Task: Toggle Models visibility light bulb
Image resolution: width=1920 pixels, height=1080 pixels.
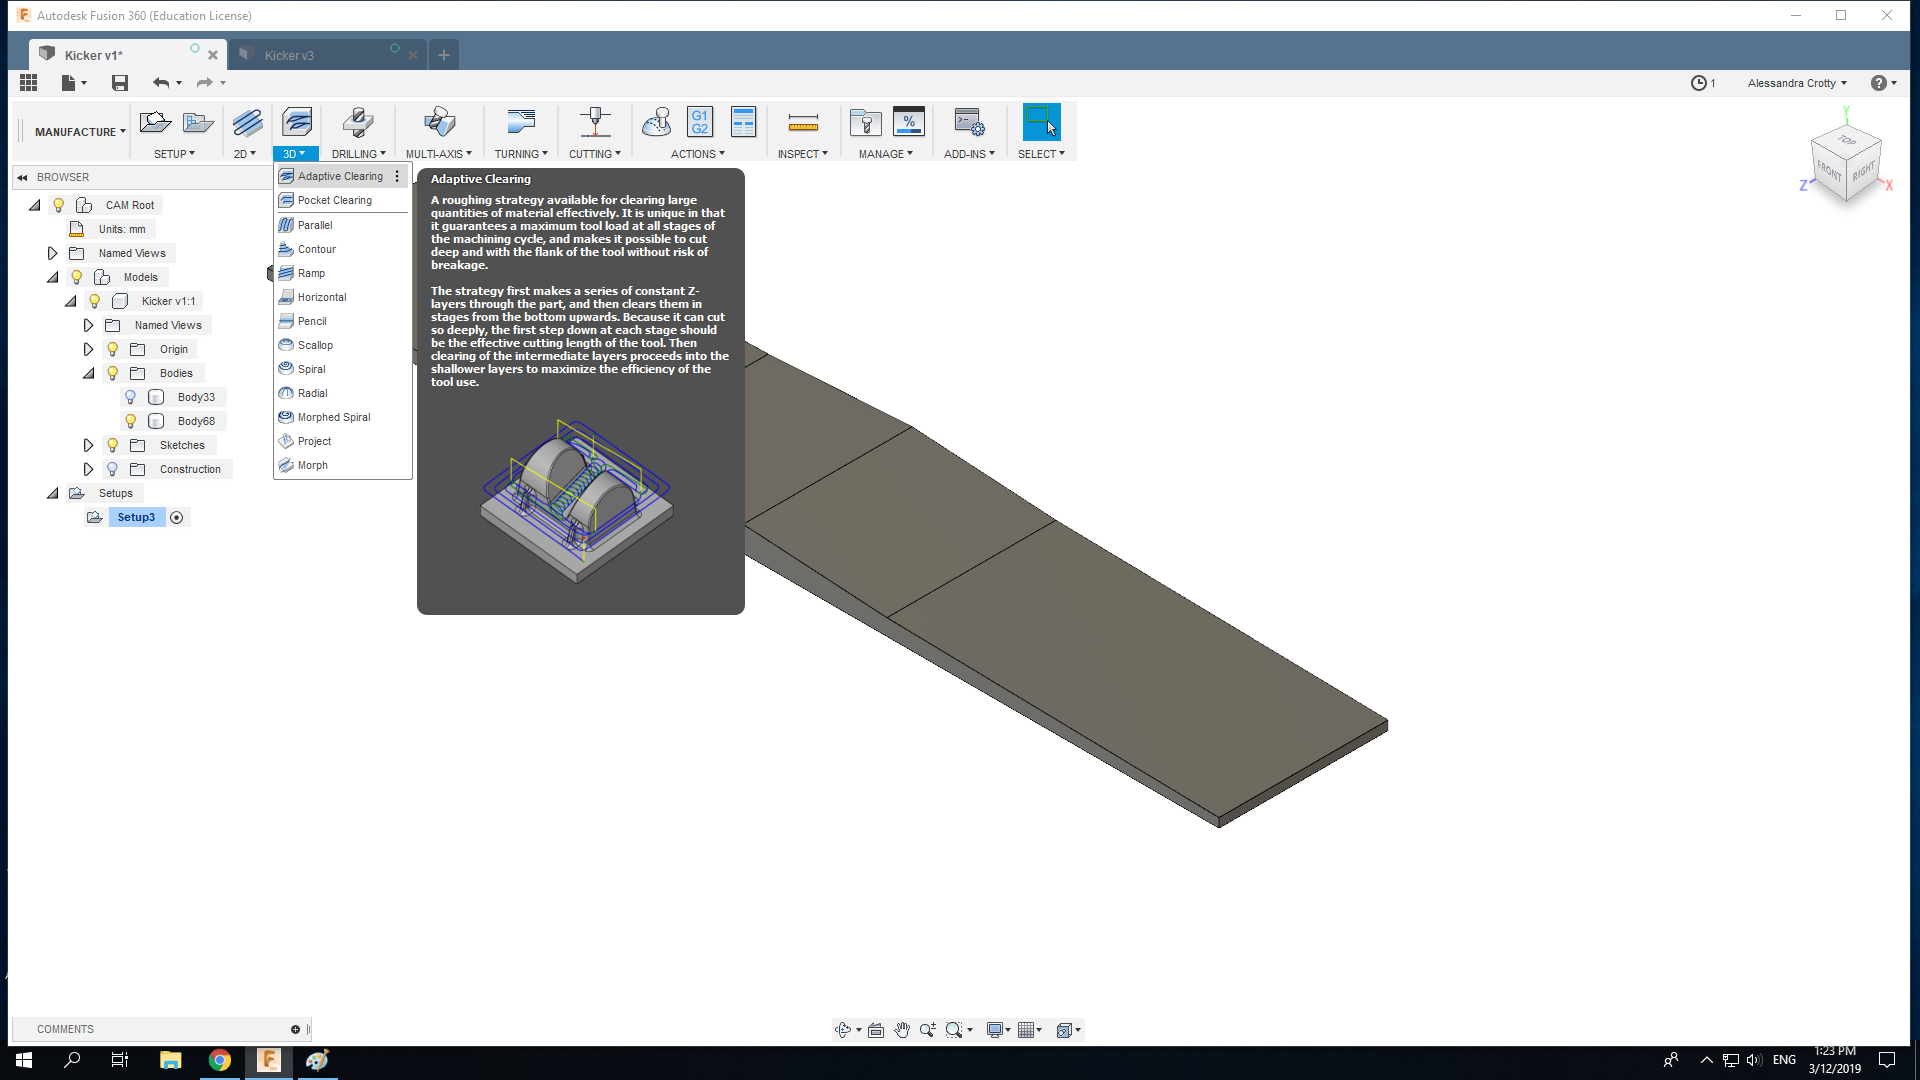Action: click(x=77, y=277)
